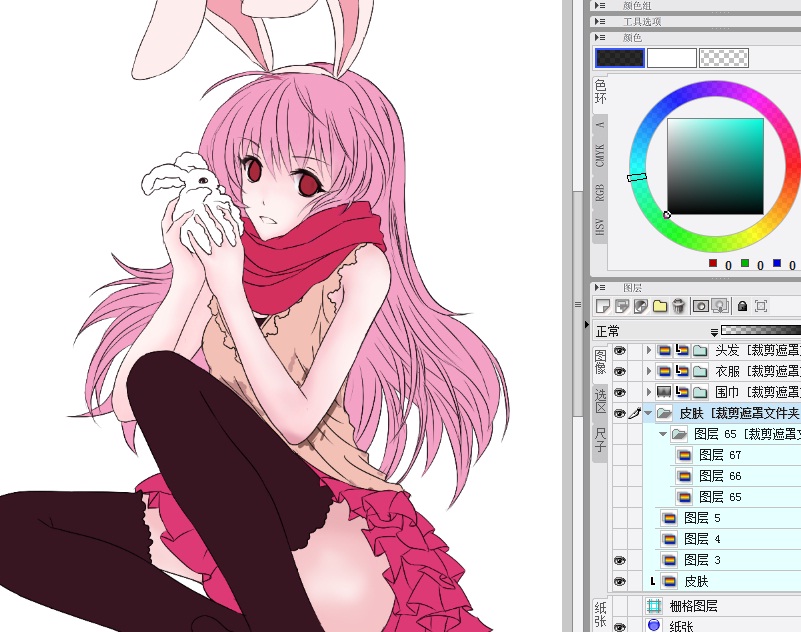Screen dimensions: 801x632
Task: Click clipping icon on 衣服 folder row
Action: coord(681,371)
